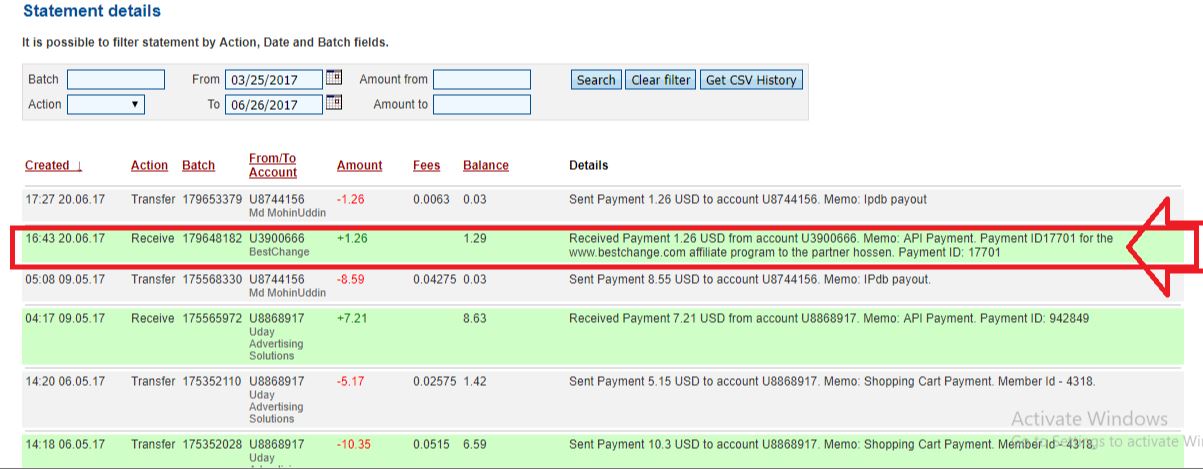The image size is (1203, 469).
Task: Expand the Action filter dropdown
Action: (106, 104)
